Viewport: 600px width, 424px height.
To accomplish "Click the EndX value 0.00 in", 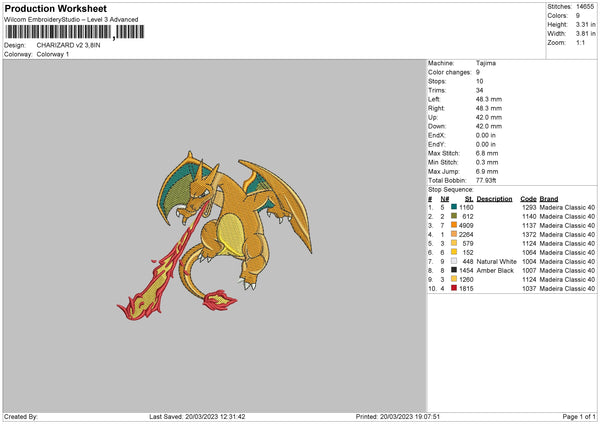I will [486, 135].
